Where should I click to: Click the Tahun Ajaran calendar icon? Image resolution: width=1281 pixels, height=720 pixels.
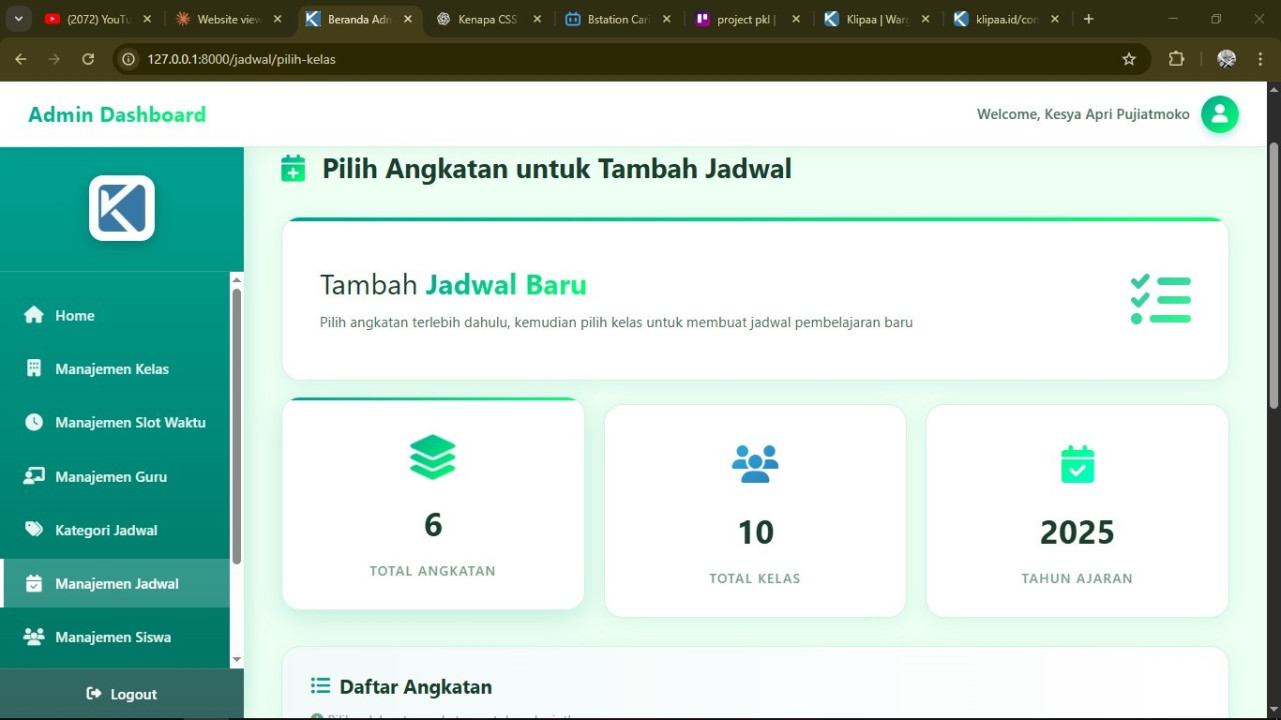coord(1077,464)
